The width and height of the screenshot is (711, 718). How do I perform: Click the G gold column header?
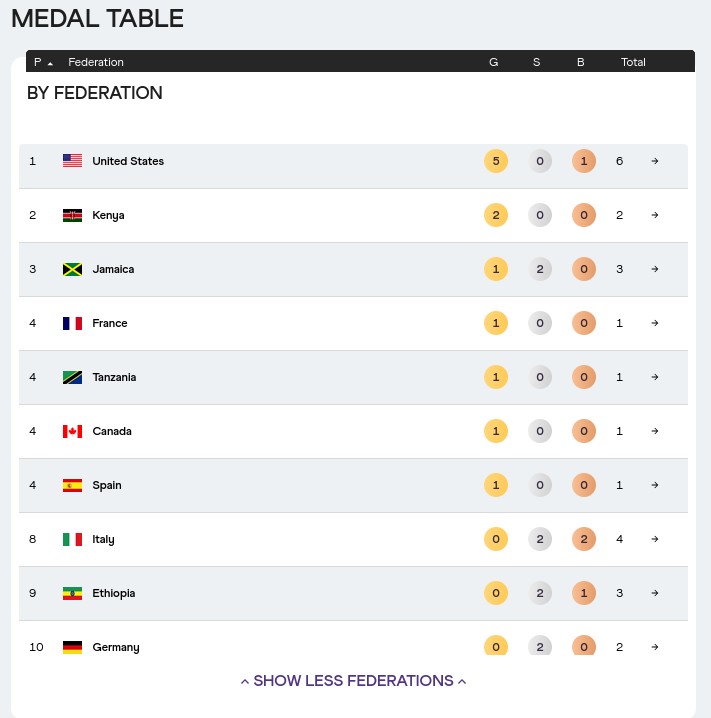494,62
